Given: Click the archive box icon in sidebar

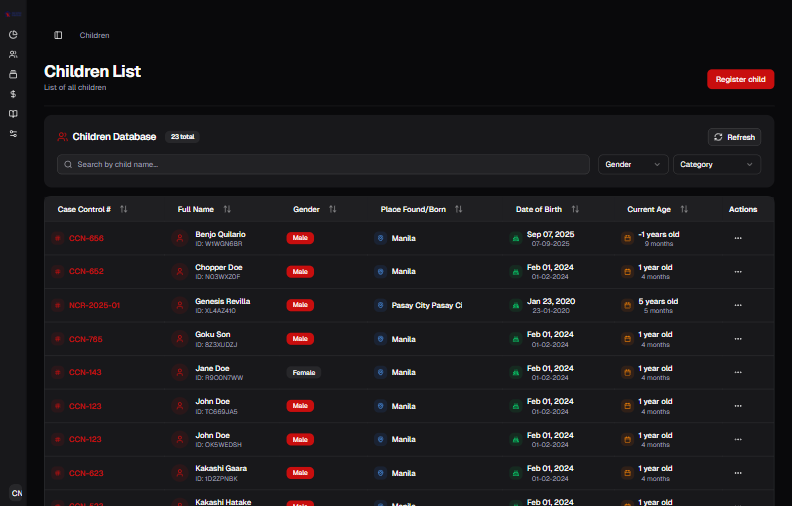Looking at the screenshot, I should pyautogui.click(x=13, y=74).
